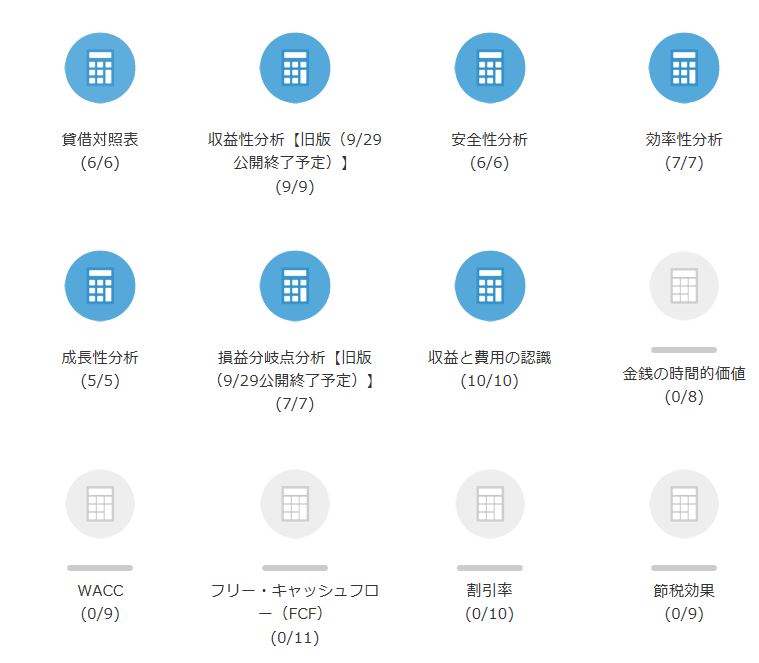Click progress bar above フリー・キャッシュフロー

click(295, 568)
